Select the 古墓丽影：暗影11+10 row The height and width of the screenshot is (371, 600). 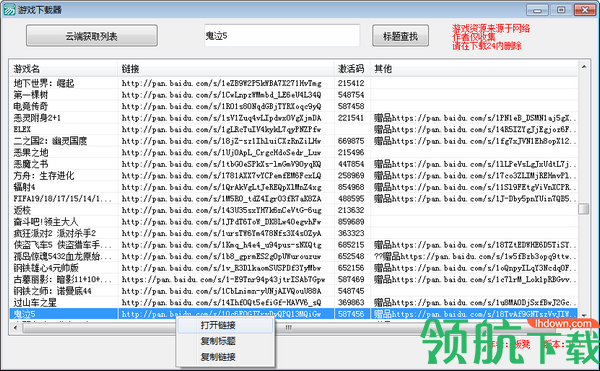click(293, 280)
